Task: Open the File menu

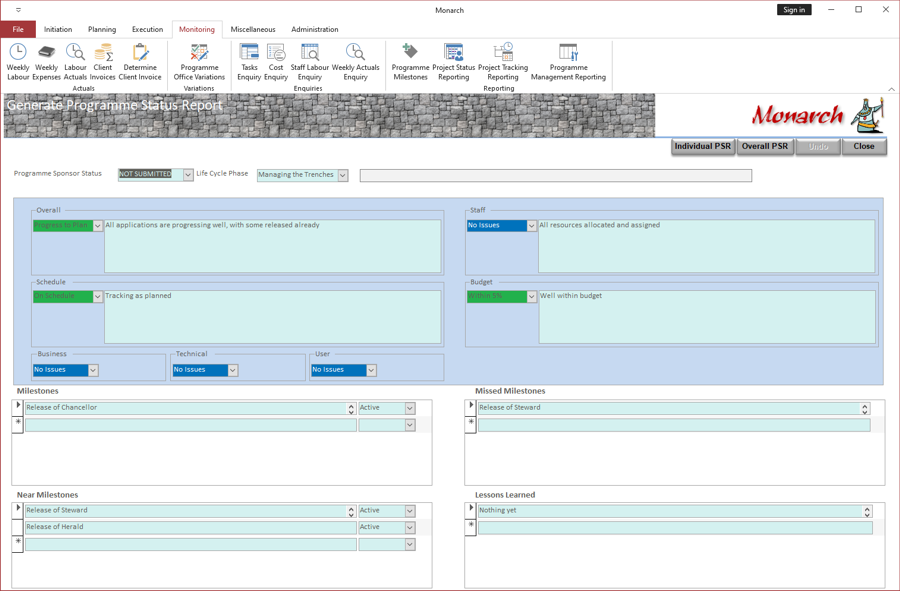Action: (18, 29)
